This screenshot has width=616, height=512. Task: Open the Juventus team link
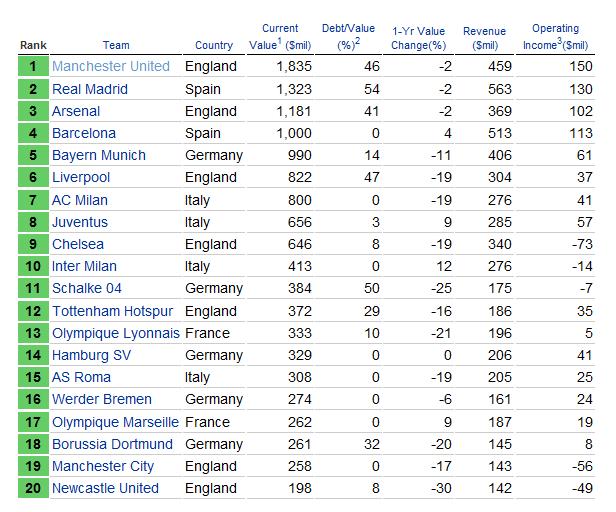[80, 222]
